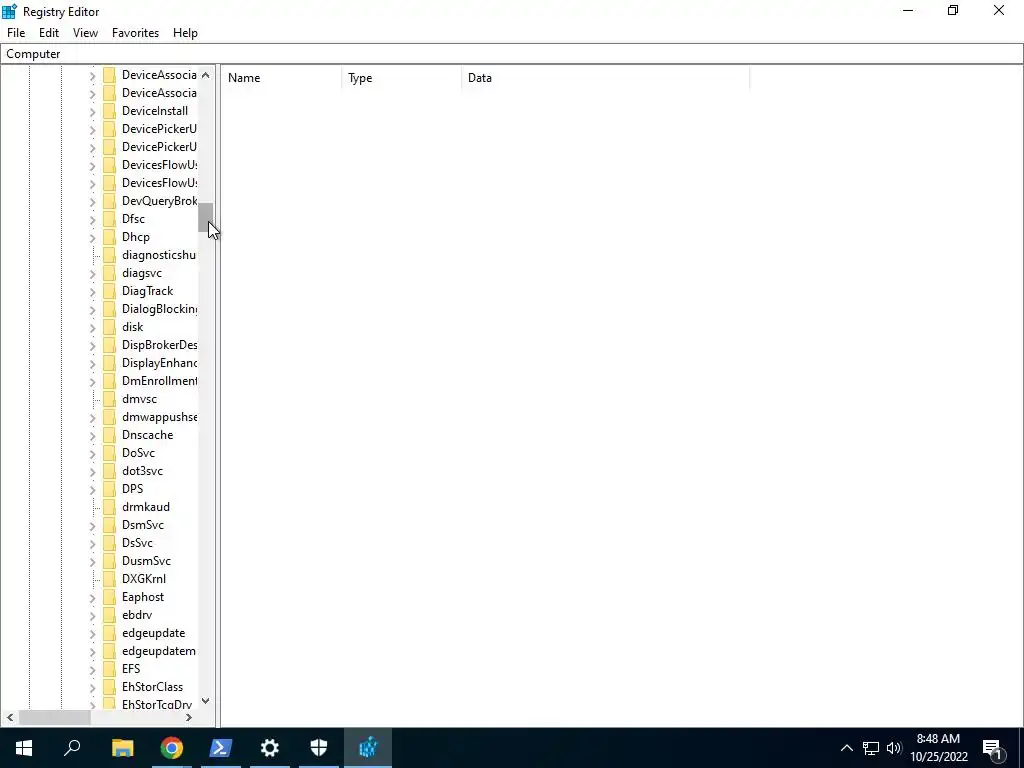Select the Dnscache folder icon

point(110,435)
